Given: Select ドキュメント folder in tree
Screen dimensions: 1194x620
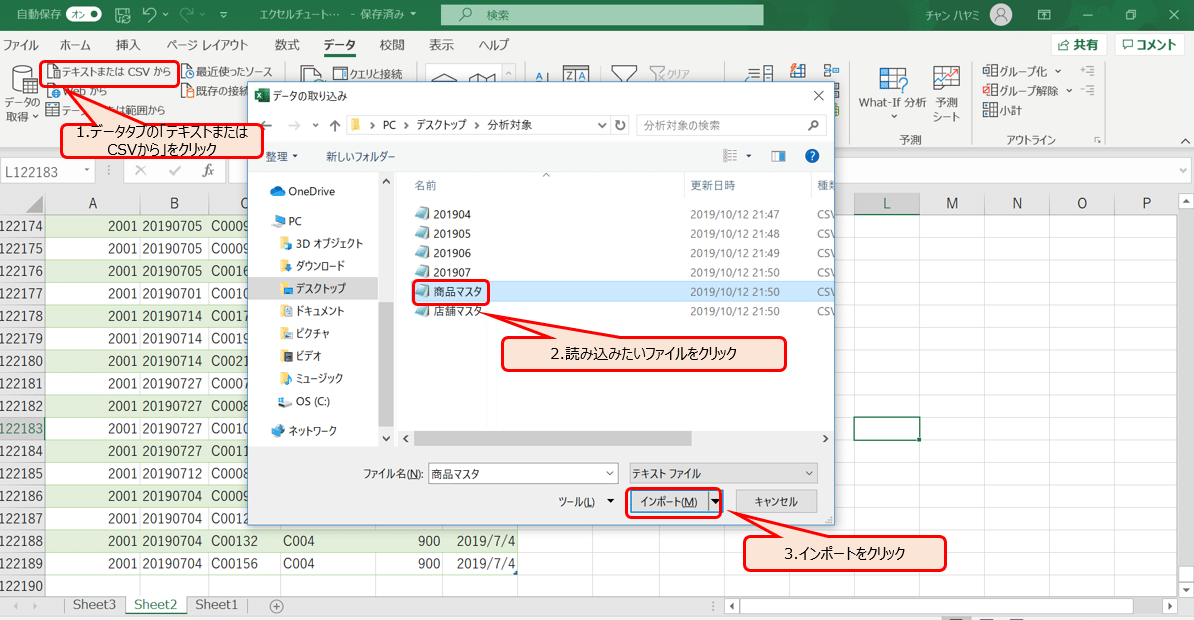Looking at the screenshot, I should tap(313, 311).
